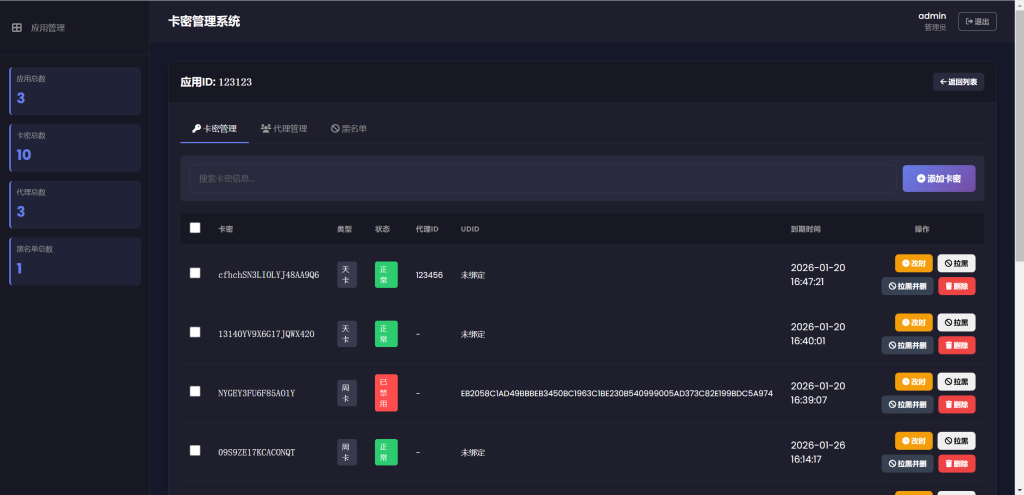
Task: Click 删除 for card cfhchSN3LIOLYJ48AA9Q6
Action: pos(956,286)
